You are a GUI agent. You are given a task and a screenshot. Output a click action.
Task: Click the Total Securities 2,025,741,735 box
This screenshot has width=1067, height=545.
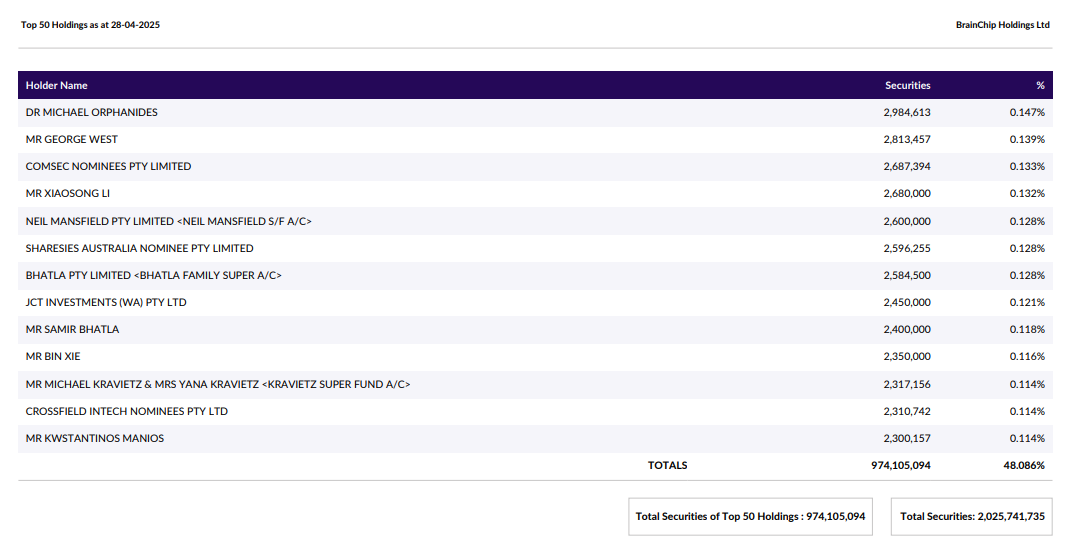pyautogui.click(x=972, y=516)
